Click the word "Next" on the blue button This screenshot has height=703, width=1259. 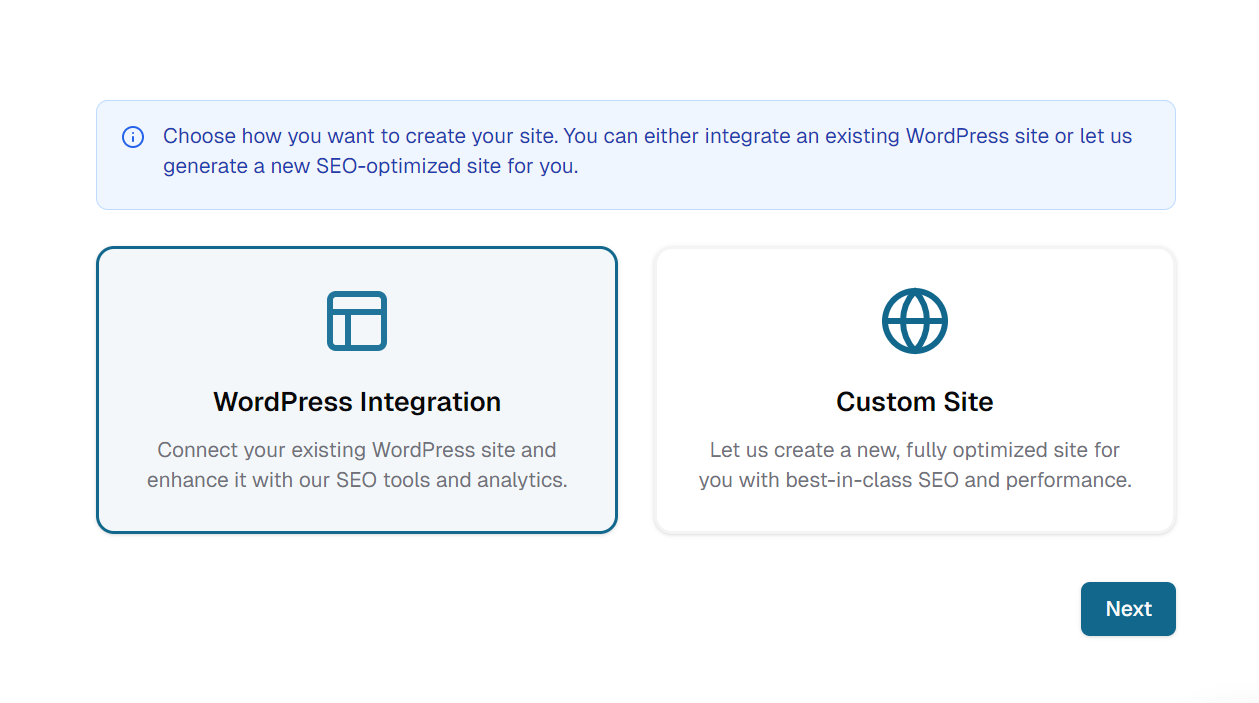pos(1128,609)
